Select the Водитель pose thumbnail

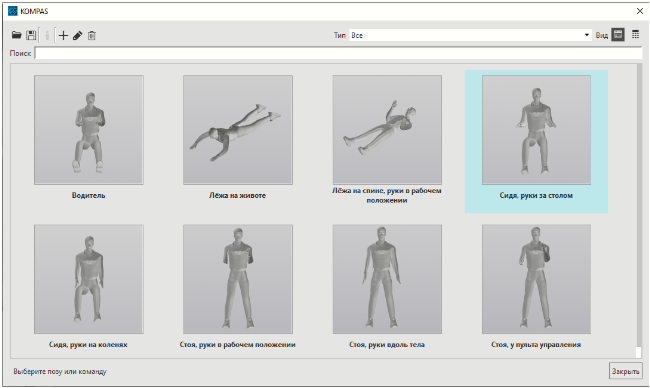(x=89, y=130)
